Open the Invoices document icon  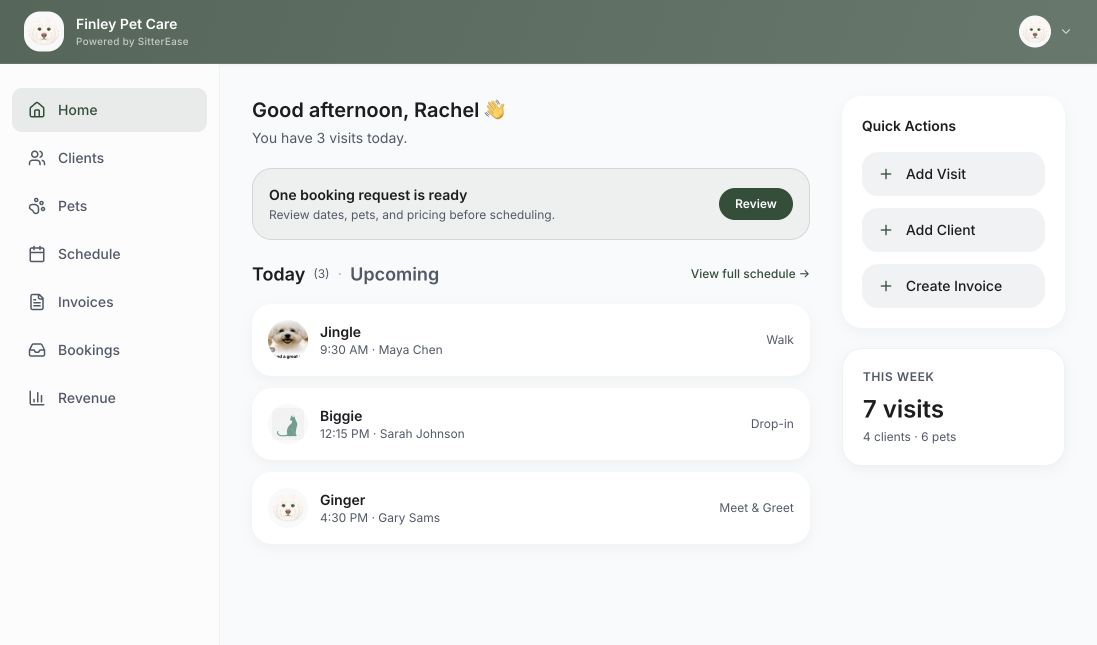tap(37, 302)
